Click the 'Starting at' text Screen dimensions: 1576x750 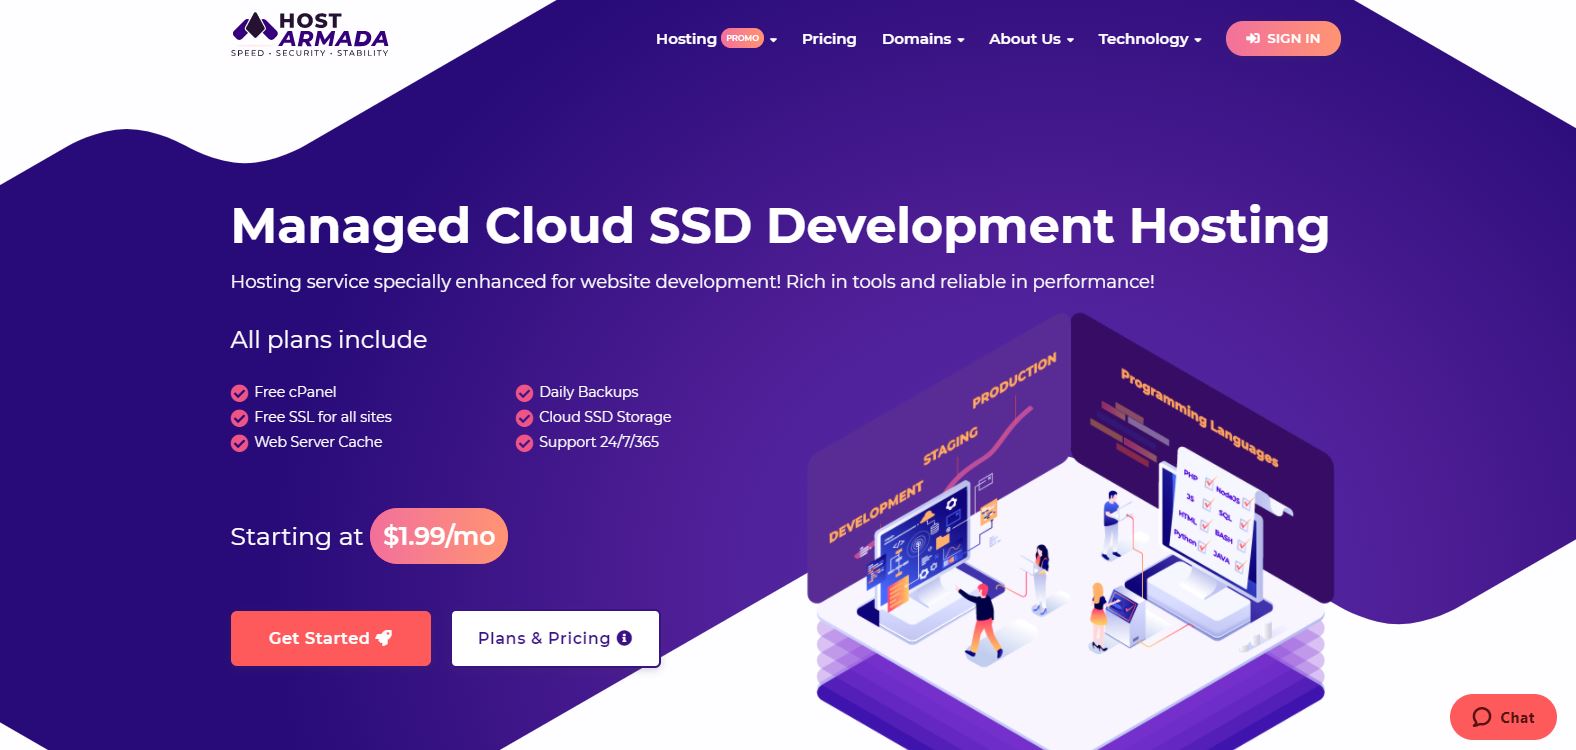296,537
